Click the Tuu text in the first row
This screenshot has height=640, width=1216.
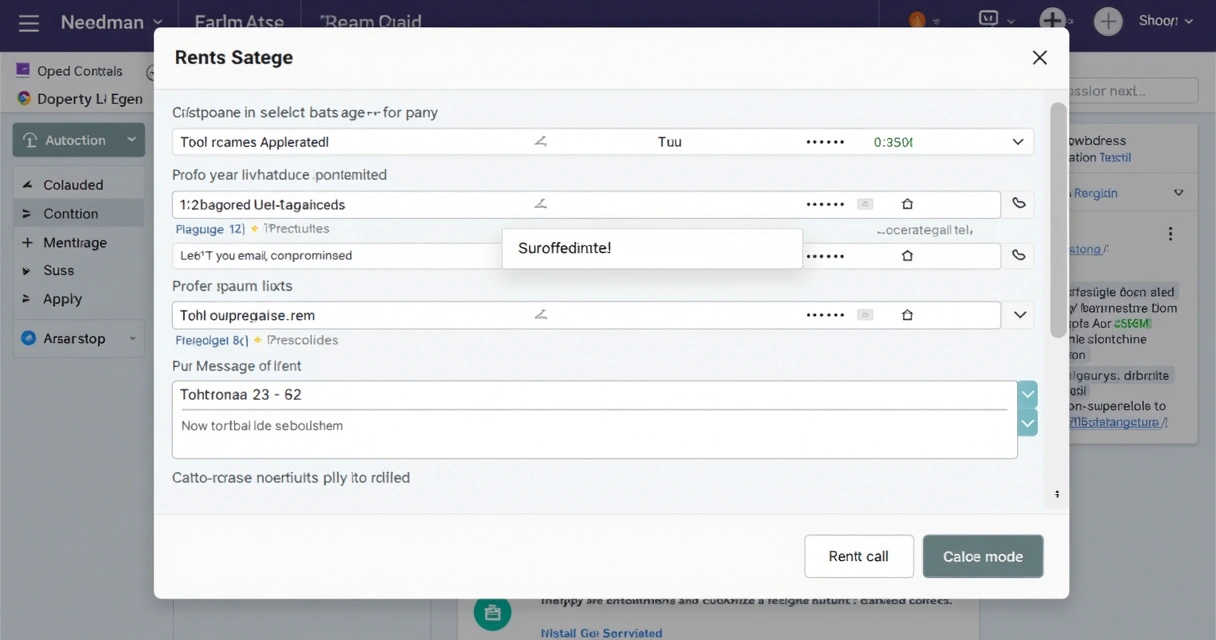[669, 142]
